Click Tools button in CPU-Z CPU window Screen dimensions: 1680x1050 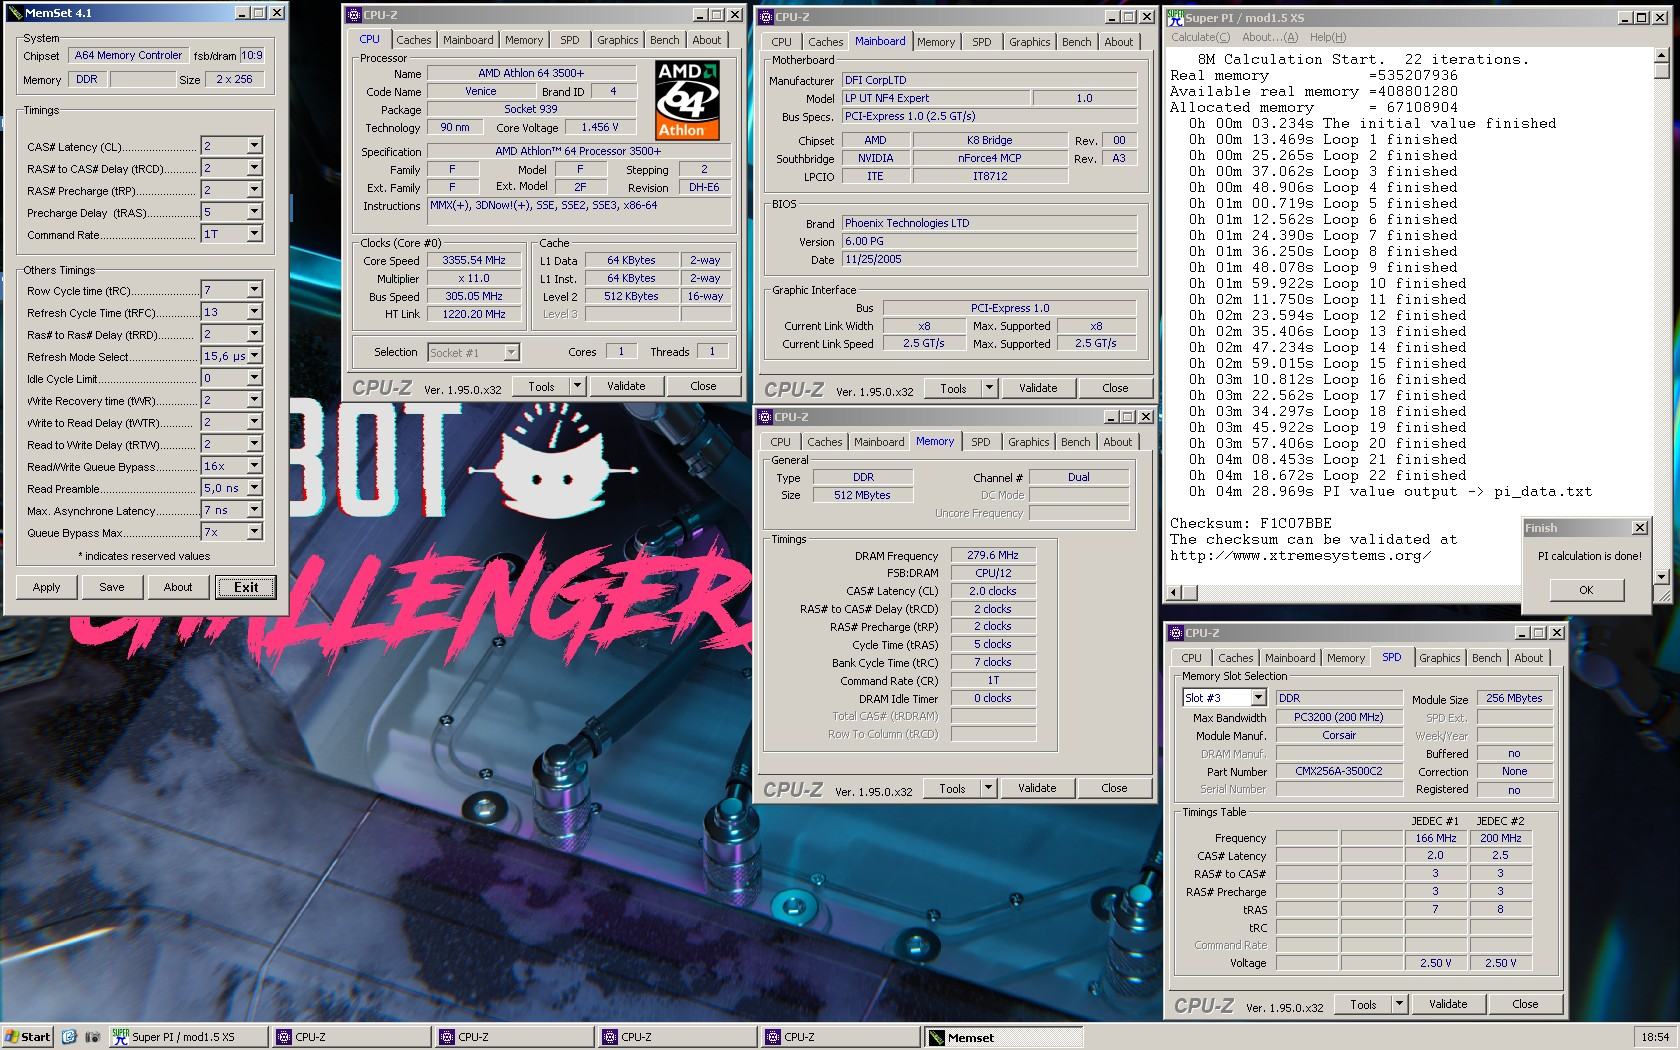pos(541,386)
